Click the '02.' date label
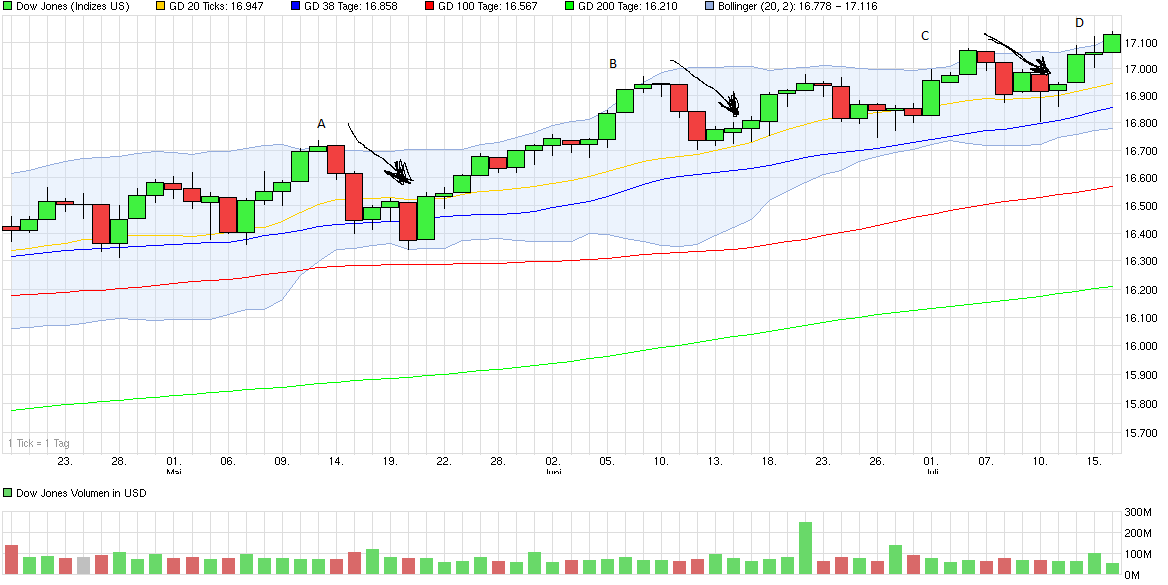 (553, 461)
